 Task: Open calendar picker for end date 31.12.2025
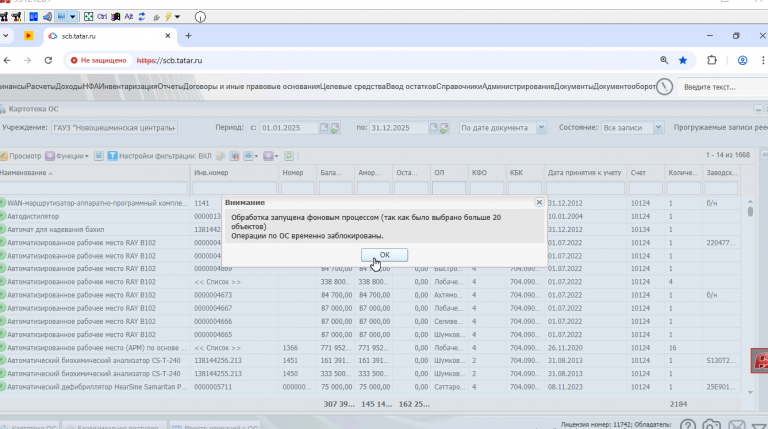433,127
